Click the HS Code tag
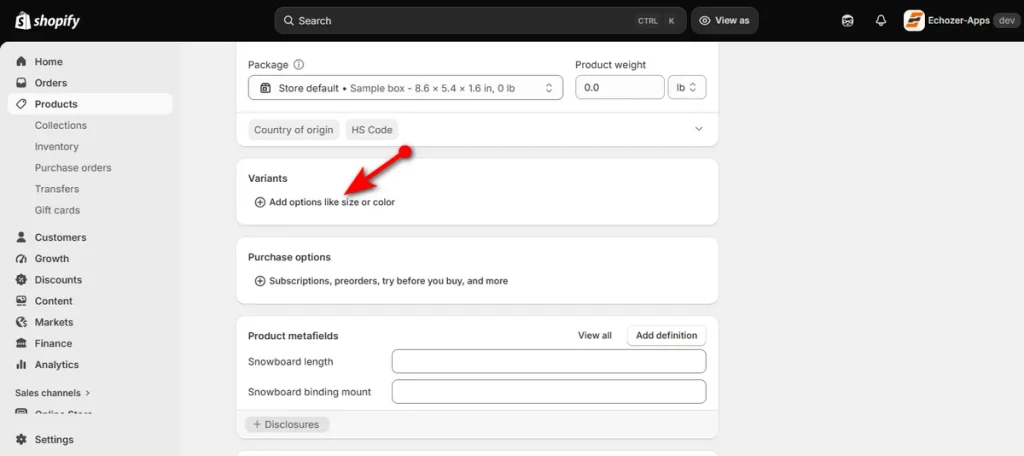Screen dimensions: 1024x456 tap(372, 129)
